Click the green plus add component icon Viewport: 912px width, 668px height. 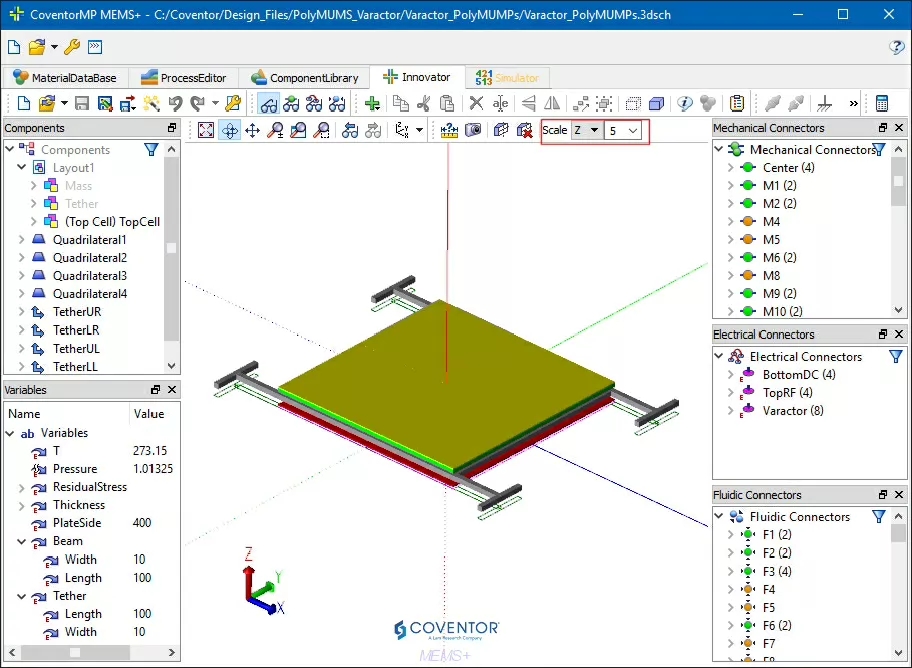pos(372,104)
